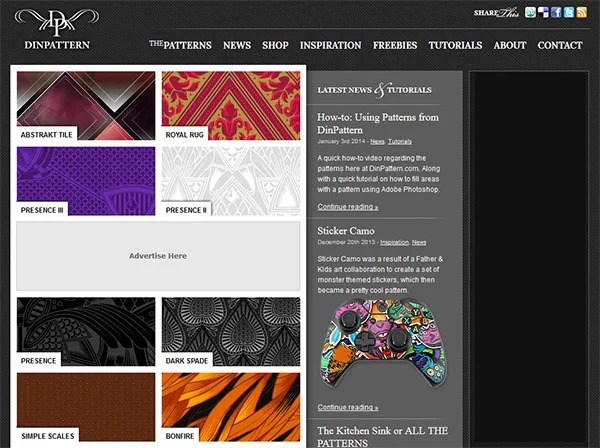Viewport: 600px width, 448px height.
Task: Go to Freebies
Action: click(395, 45)
